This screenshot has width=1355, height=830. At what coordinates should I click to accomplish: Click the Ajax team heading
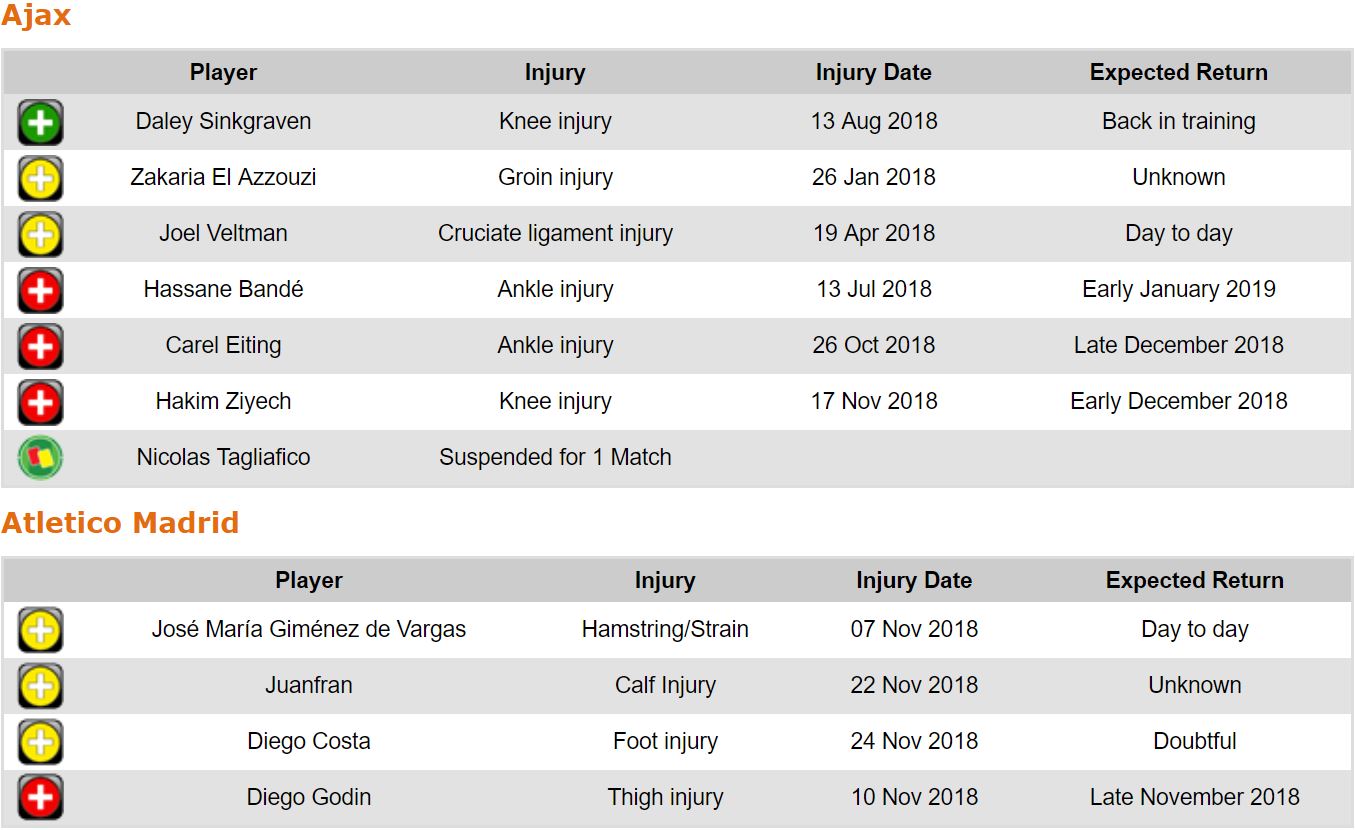pyautogui.click(x=36, y=17)
